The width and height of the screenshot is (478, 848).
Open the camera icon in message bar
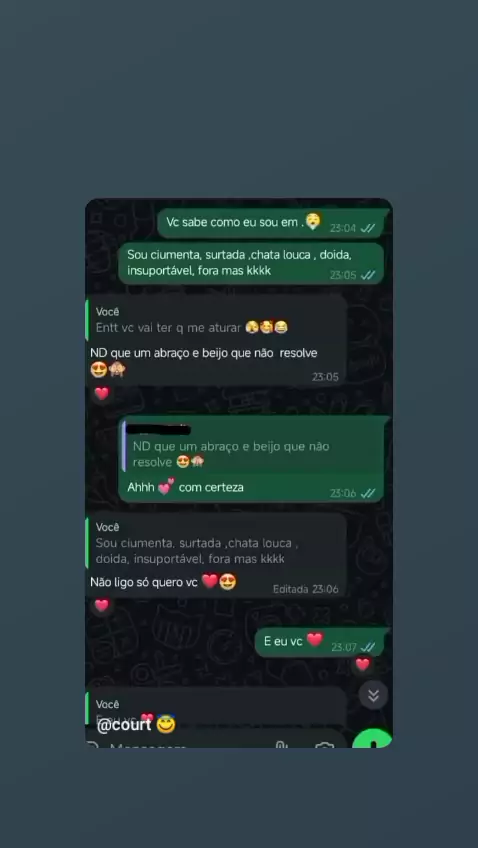pyautogui.click(x=324, y=746)
